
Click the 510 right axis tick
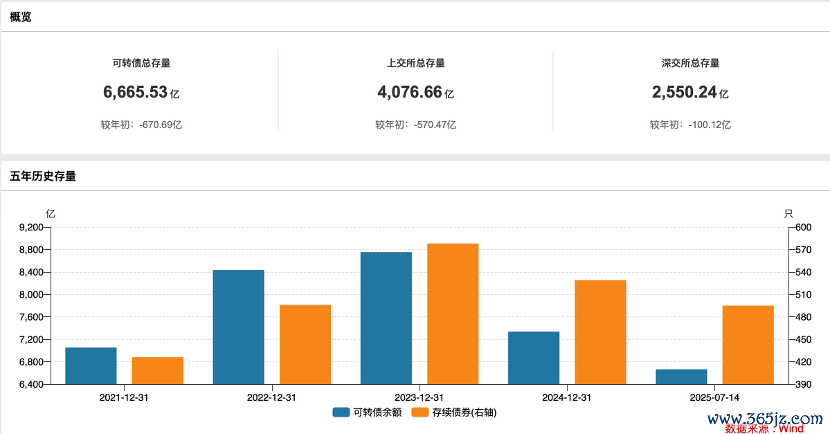[x=804, y=295]
